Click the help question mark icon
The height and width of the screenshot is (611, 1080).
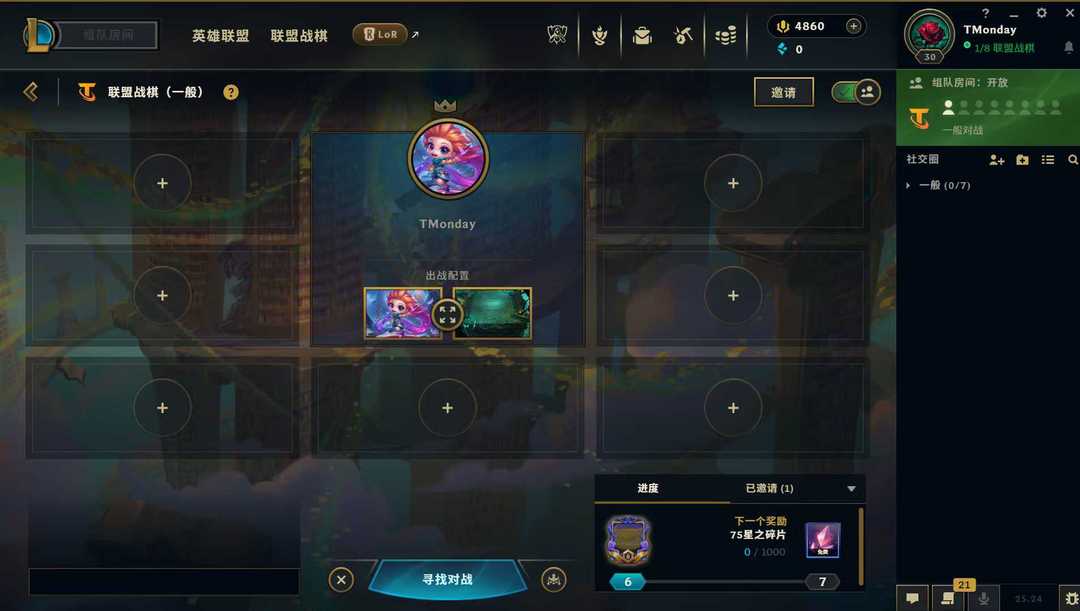[231, 92]
